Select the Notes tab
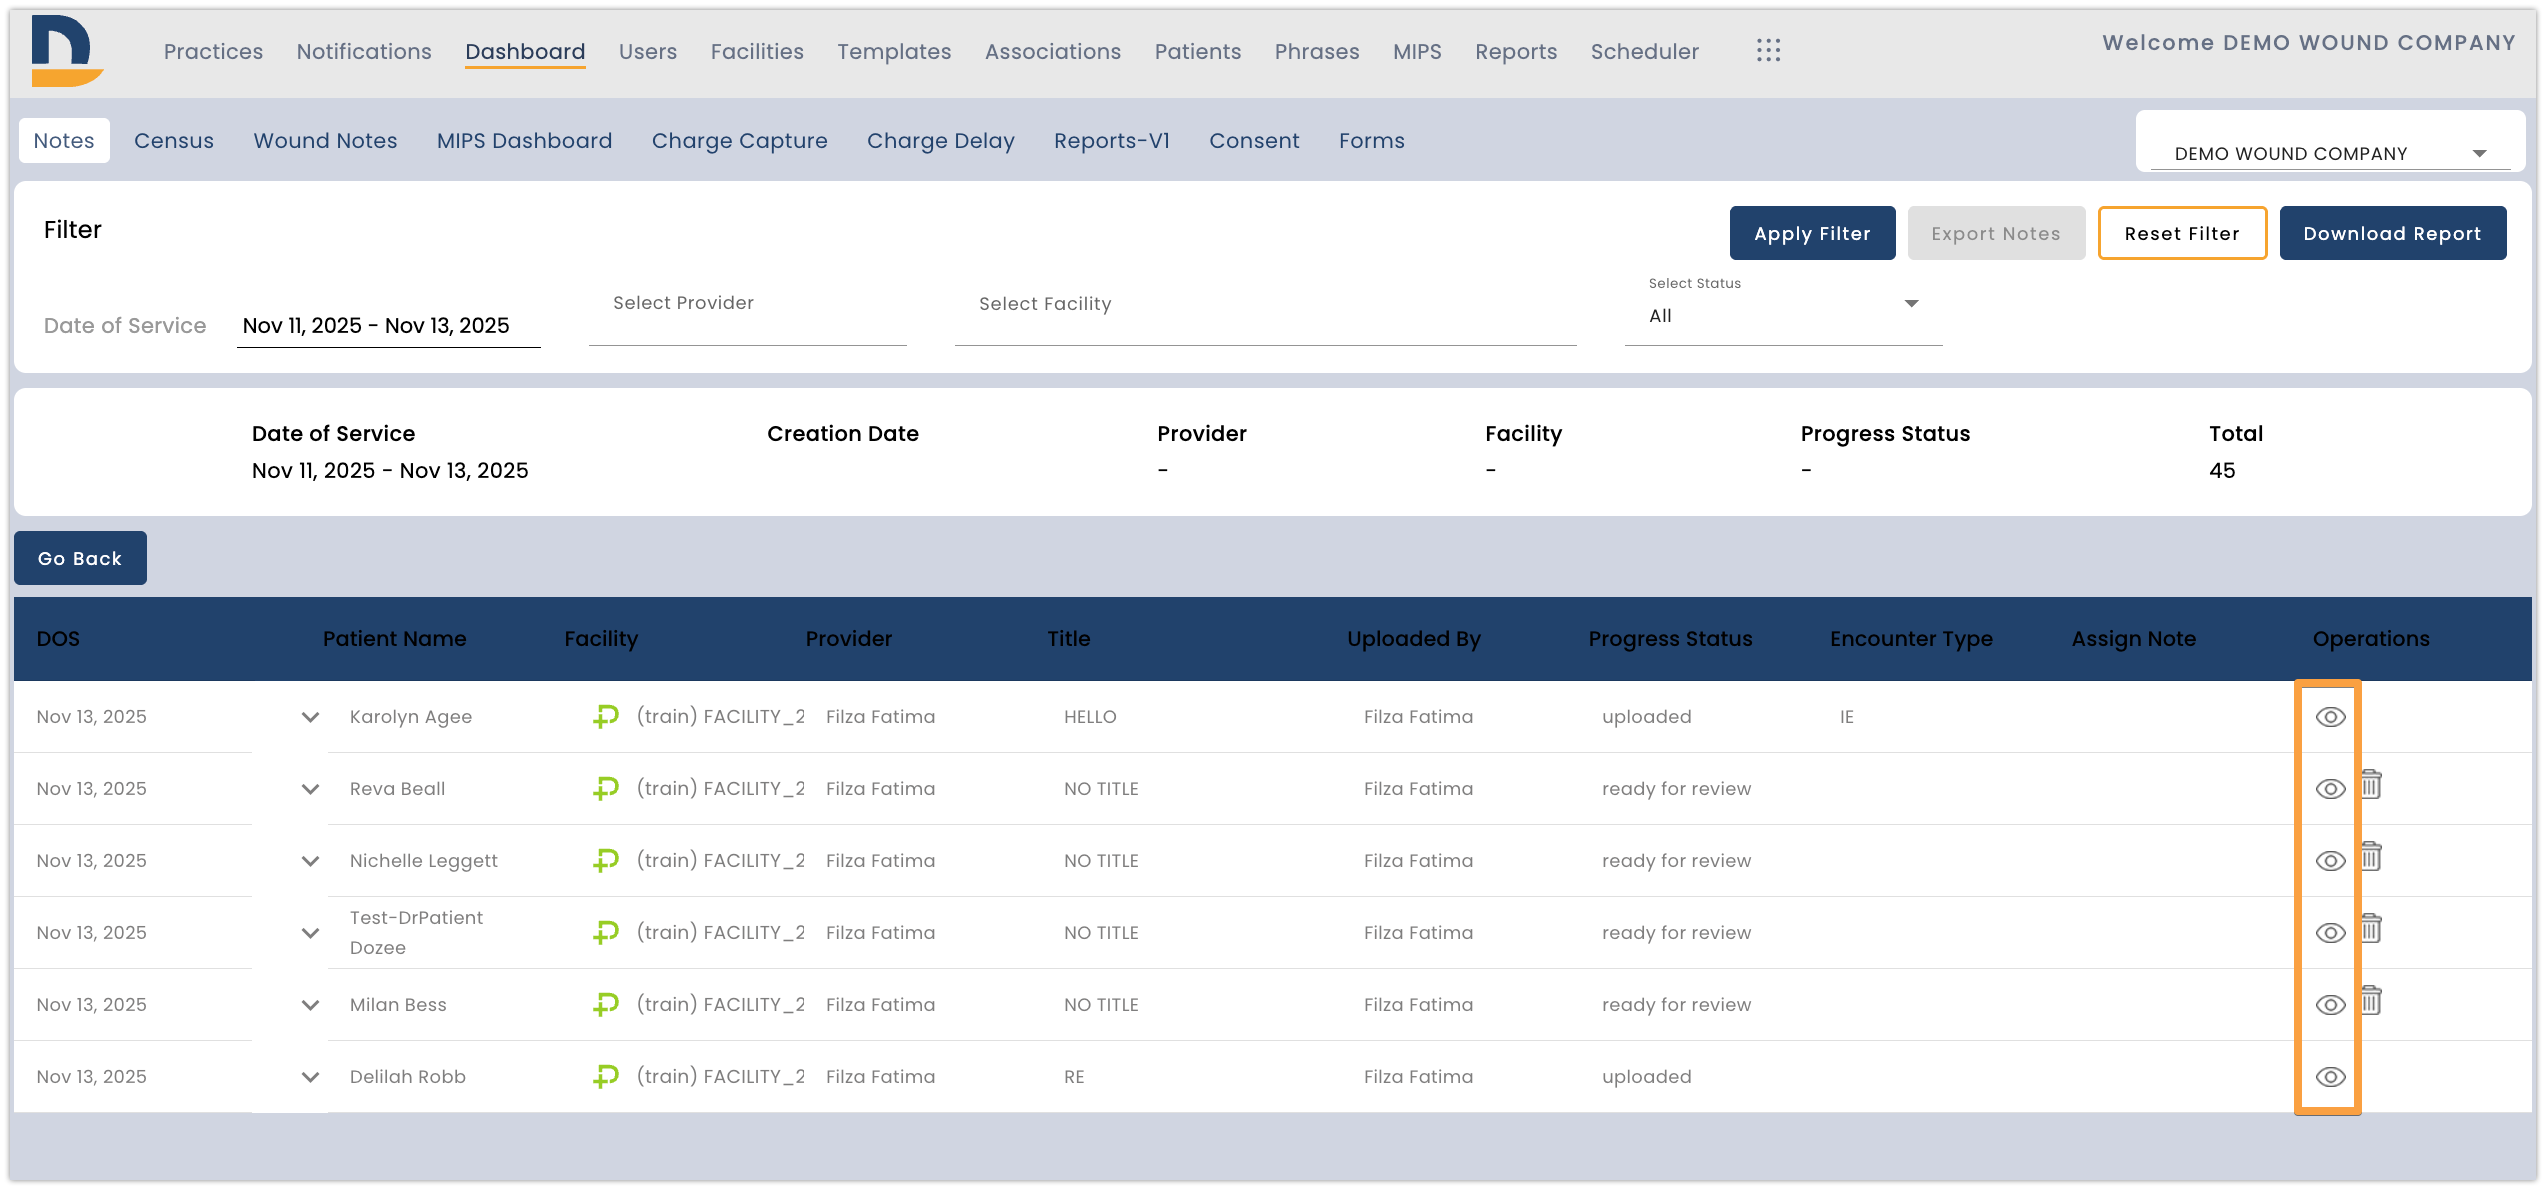 [x=64, y=141]
